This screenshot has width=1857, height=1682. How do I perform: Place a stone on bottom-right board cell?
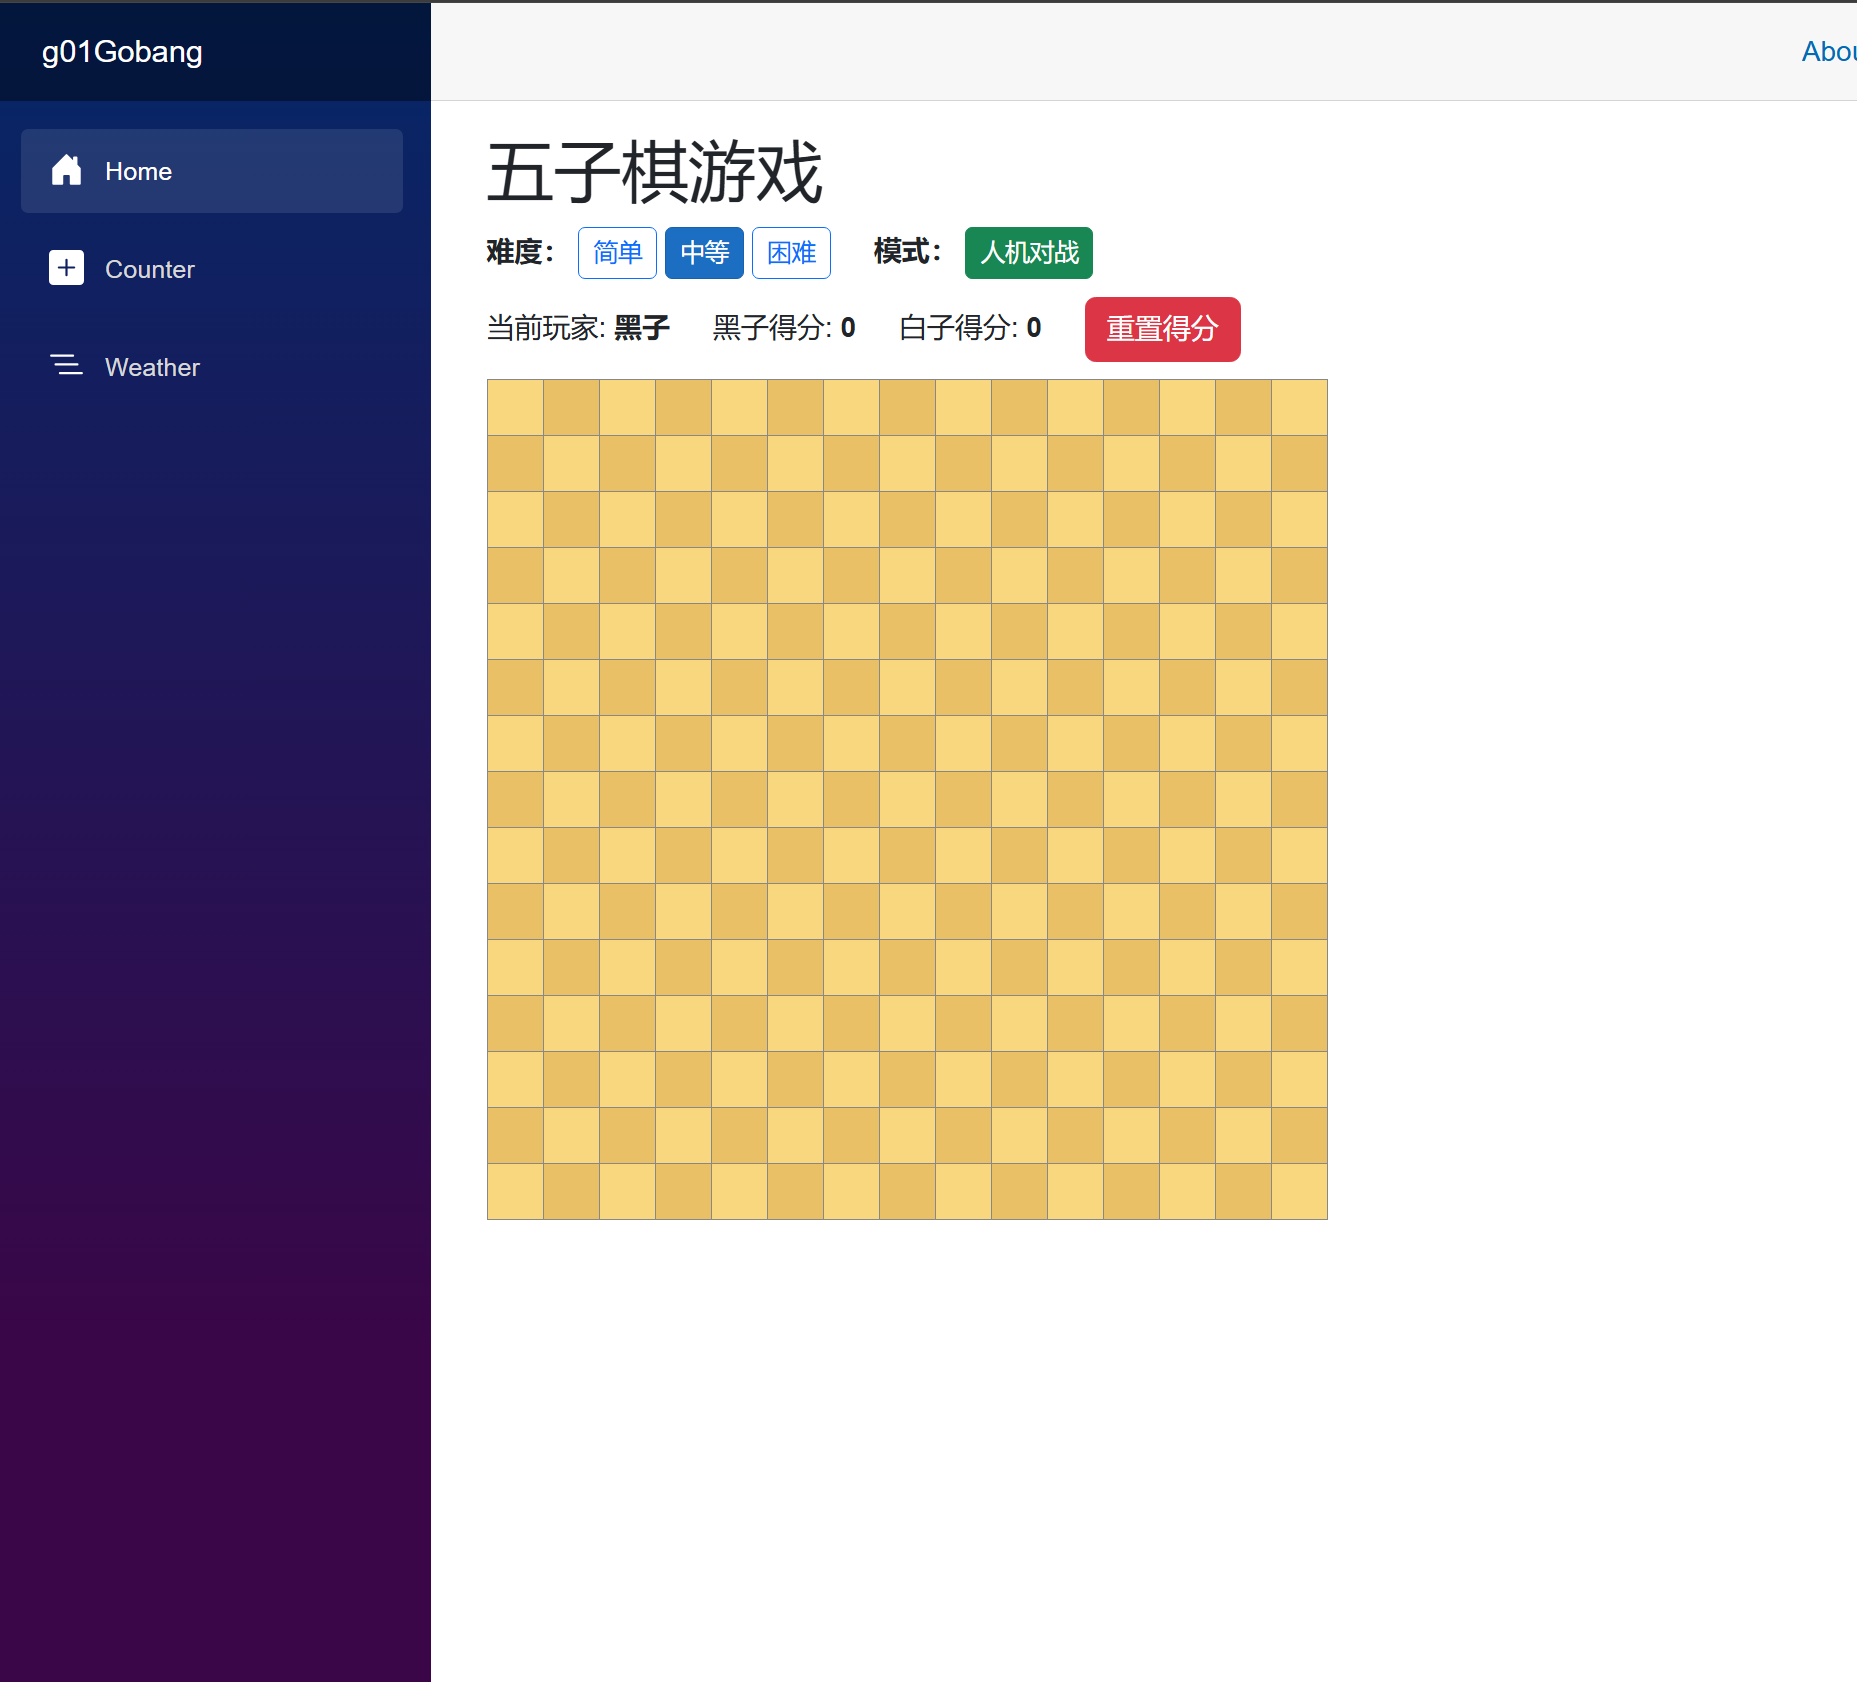(x=1299, y=1191)
